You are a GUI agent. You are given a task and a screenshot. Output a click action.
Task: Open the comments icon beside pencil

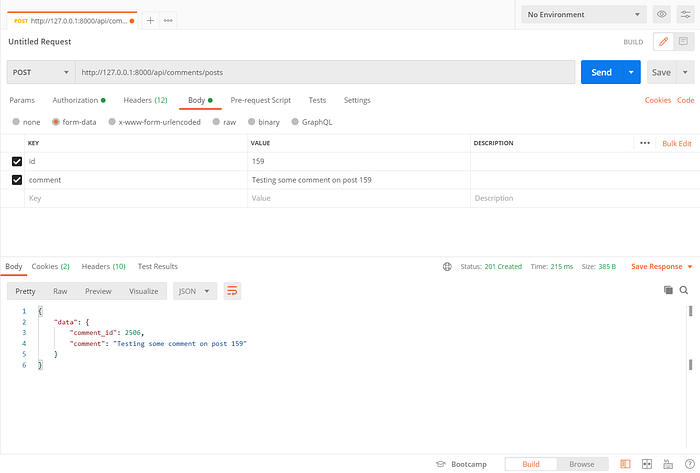coord(683,41)
